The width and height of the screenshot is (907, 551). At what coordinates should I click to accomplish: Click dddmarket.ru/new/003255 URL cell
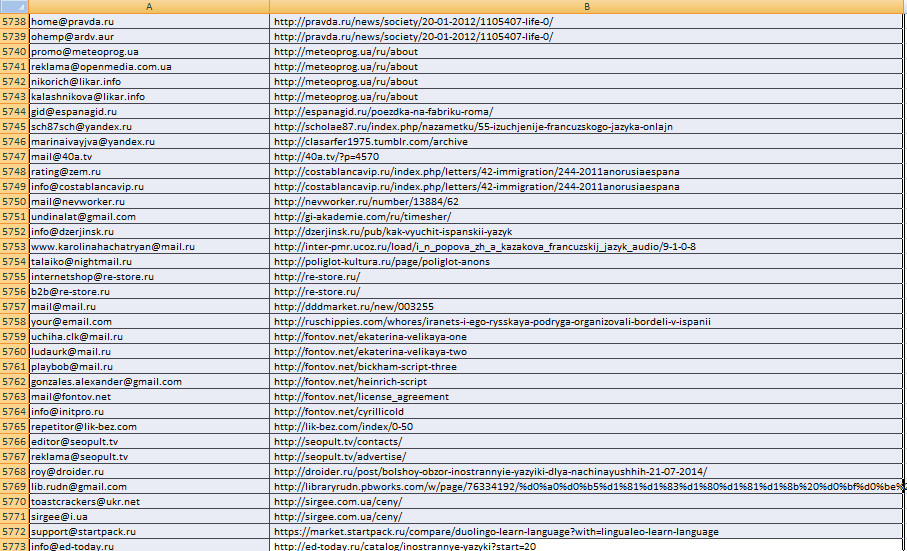pos(587,306)
